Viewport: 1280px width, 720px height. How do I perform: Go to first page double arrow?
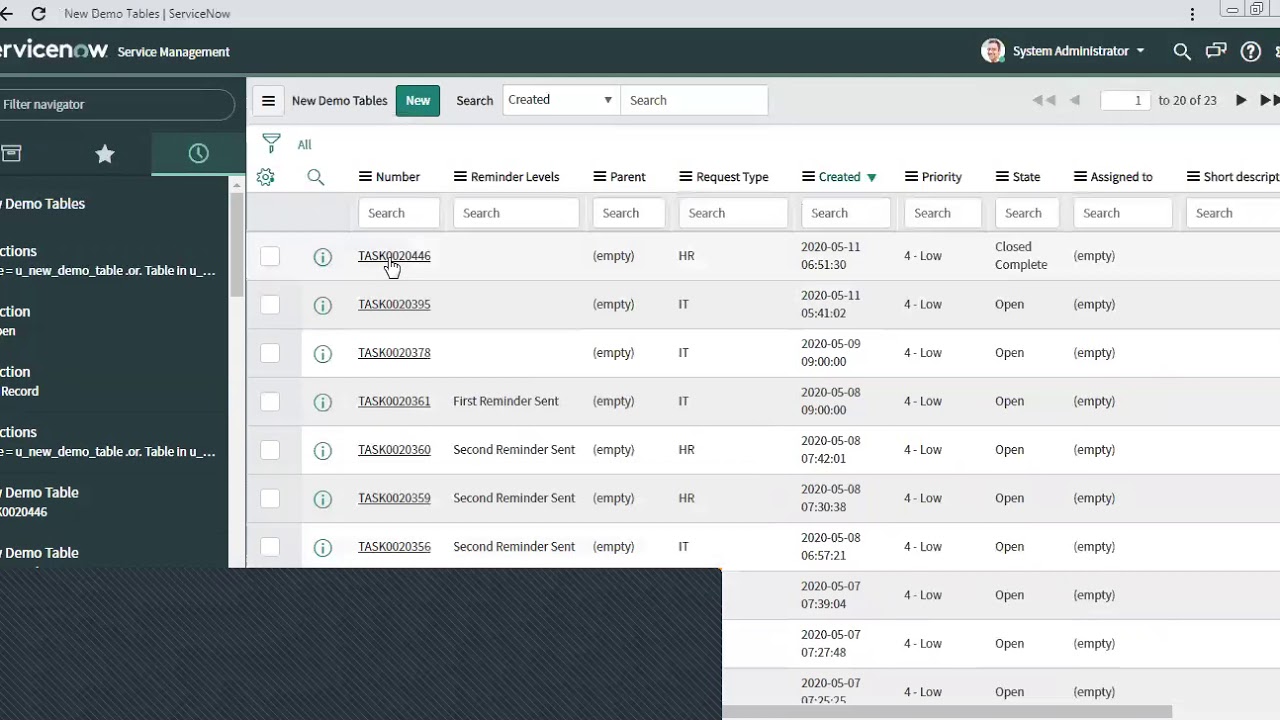[1044, 100]
